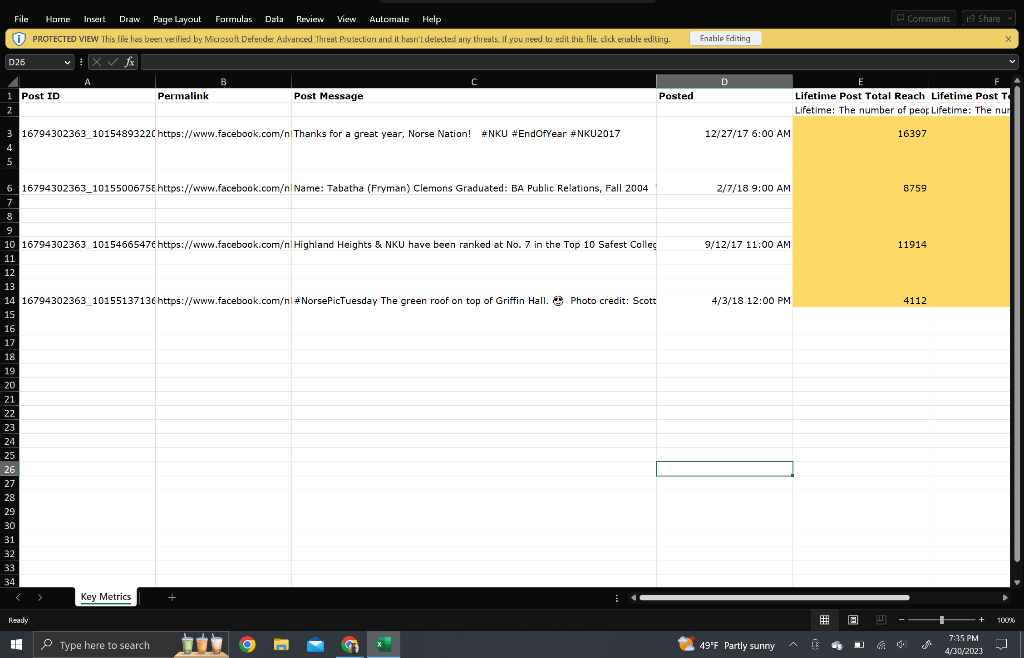Click the Post ID header cell
Screen dimensions: 1024x658
[x=88, y=95]
